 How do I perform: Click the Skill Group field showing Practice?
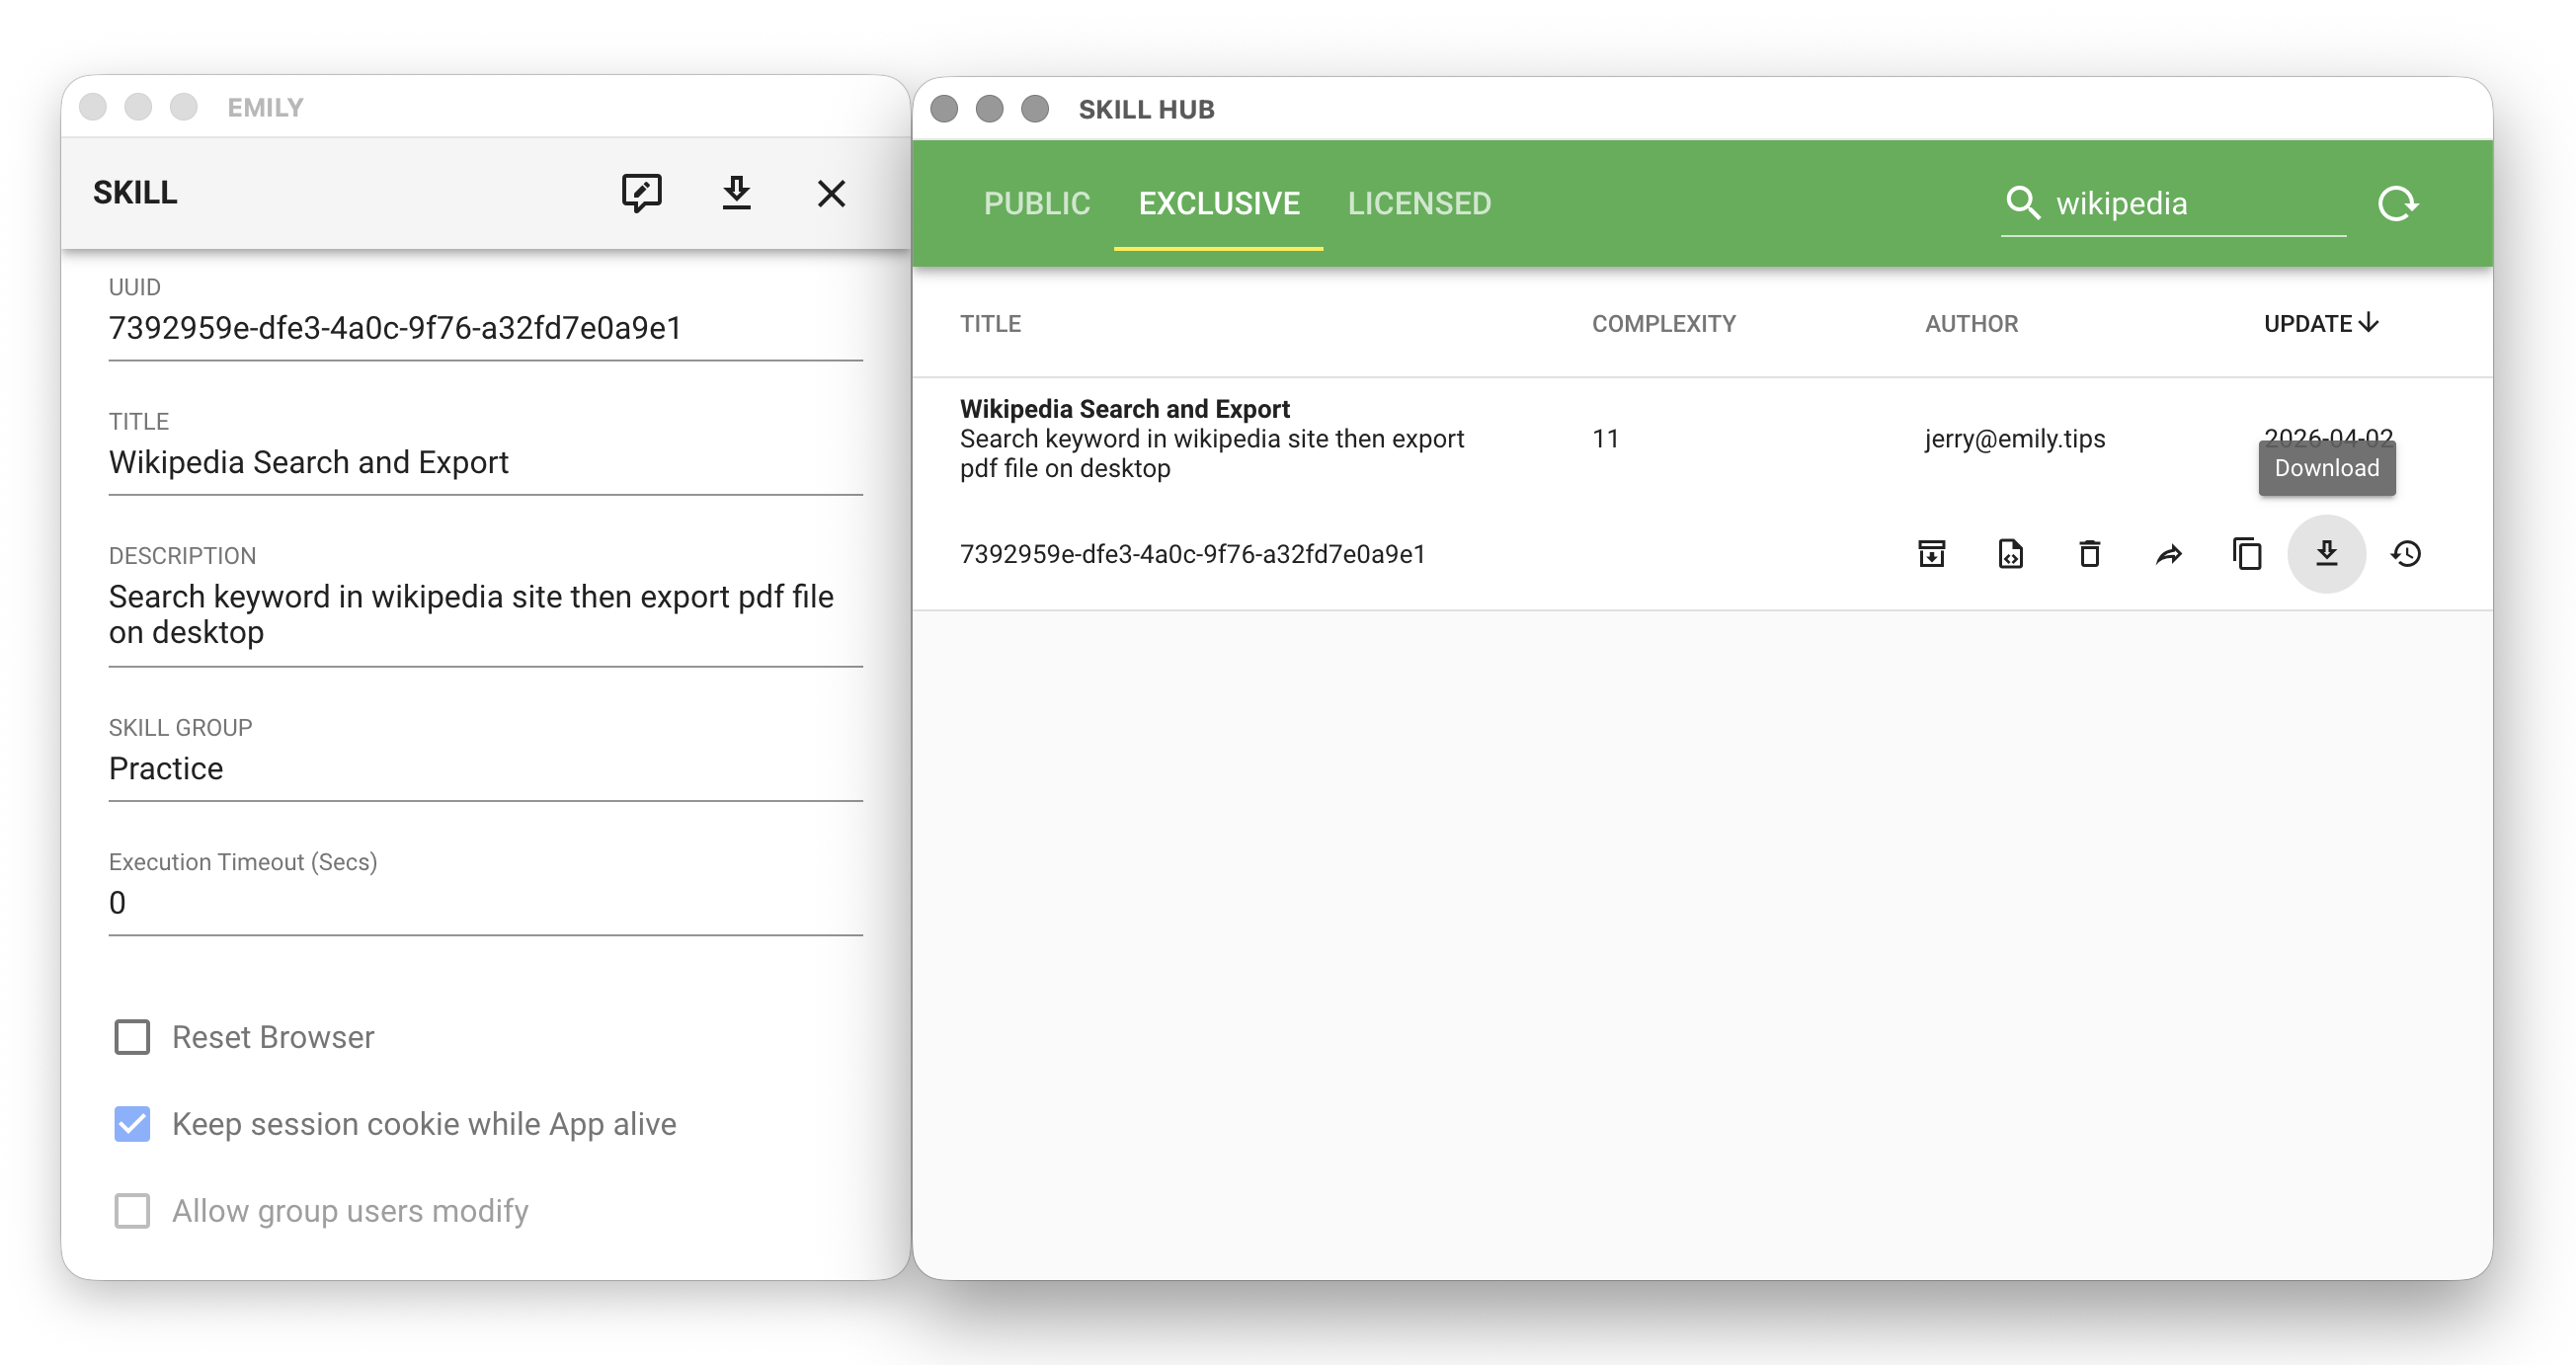[485, 768]
